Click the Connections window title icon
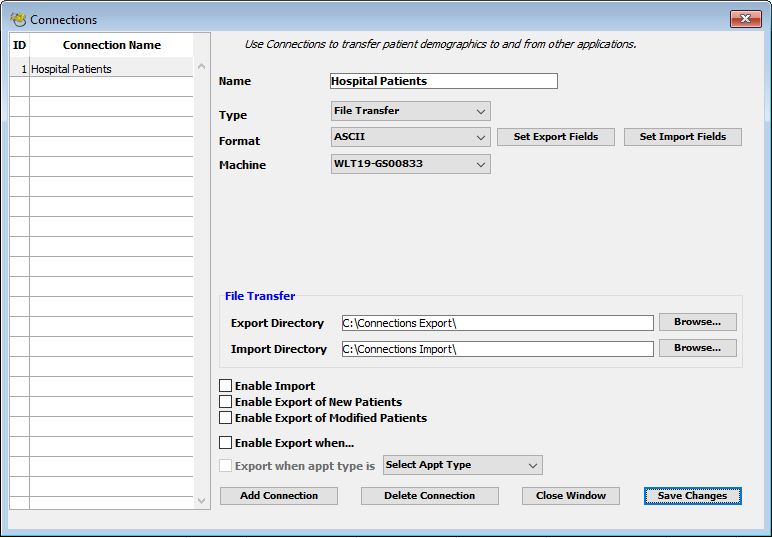 coord(17,19)
